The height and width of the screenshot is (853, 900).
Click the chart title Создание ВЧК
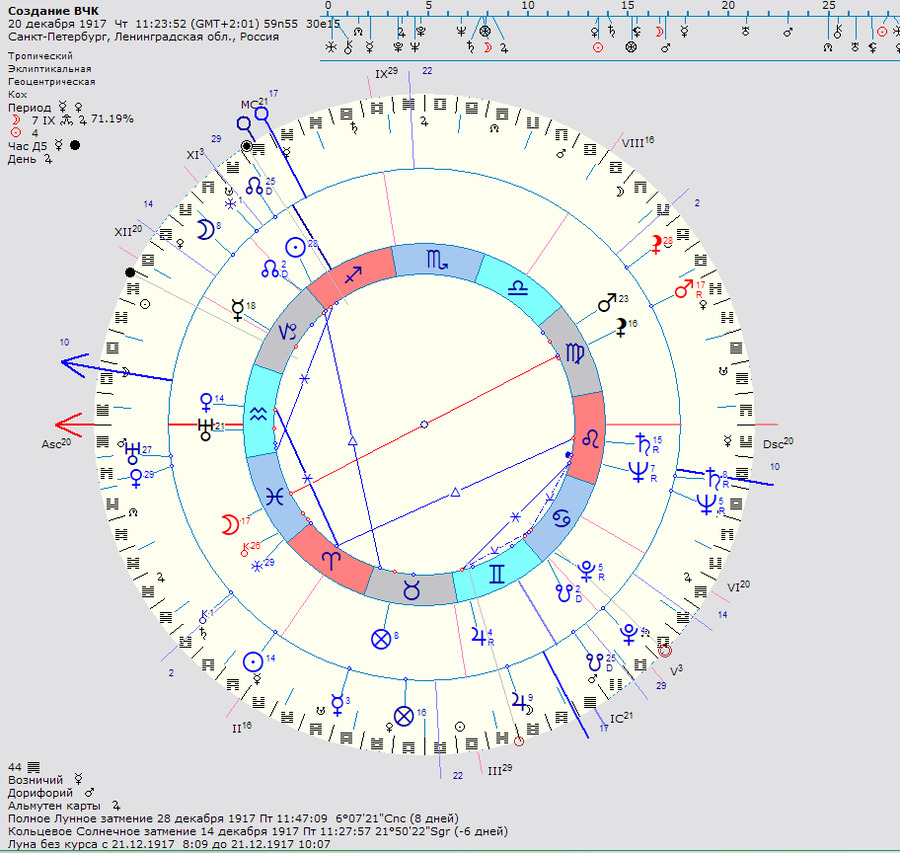(53, 11)
